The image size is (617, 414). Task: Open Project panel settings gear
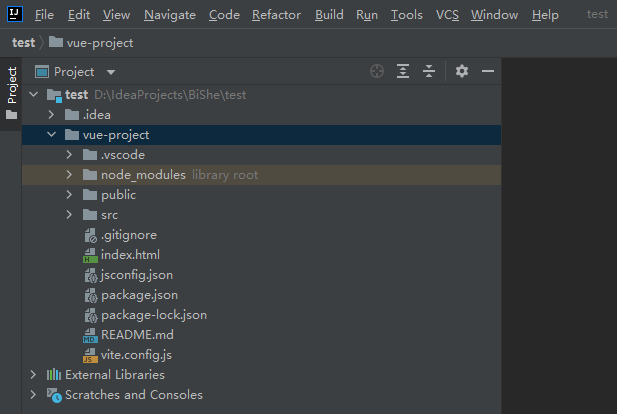[x=461, y=71]
